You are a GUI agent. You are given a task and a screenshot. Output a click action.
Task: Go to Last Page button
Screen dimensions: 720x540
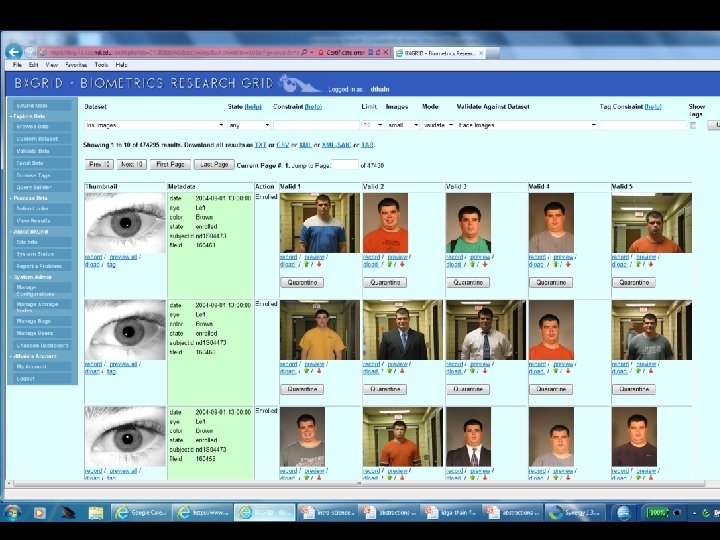click(214, 164)
